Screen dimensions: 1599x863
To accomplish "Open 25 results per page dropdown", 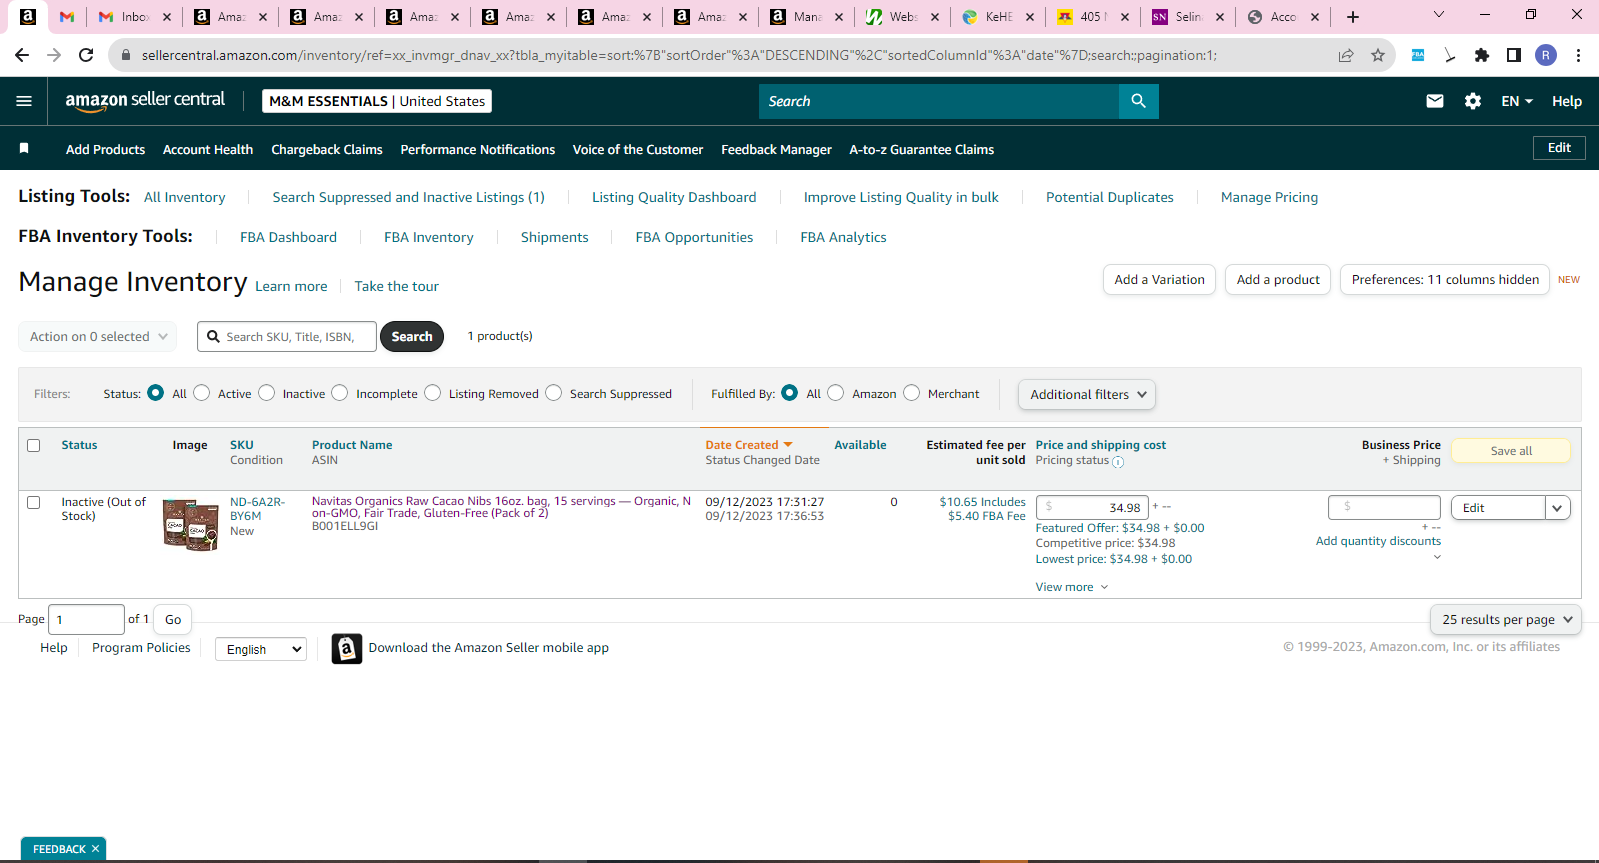I will pos(1506,620).
